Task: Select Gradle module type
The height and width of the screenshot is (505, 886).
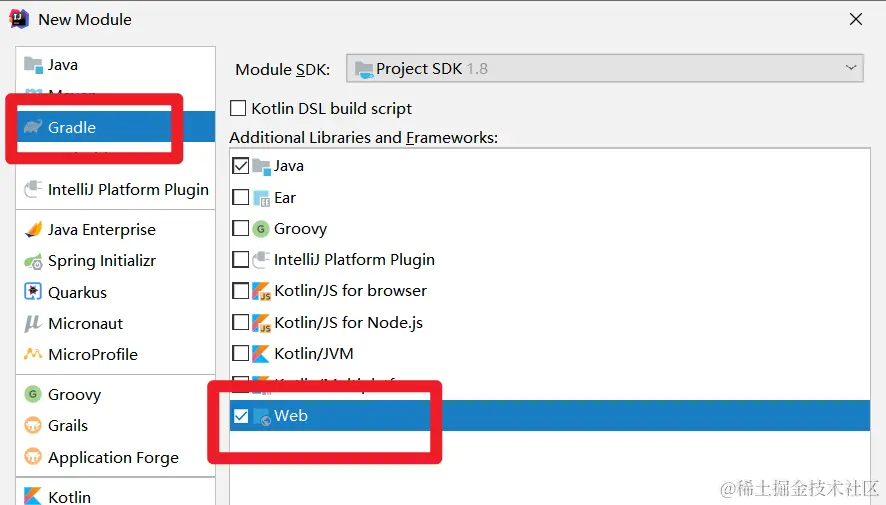Action: pyautogui.click(x=115, y=127)
